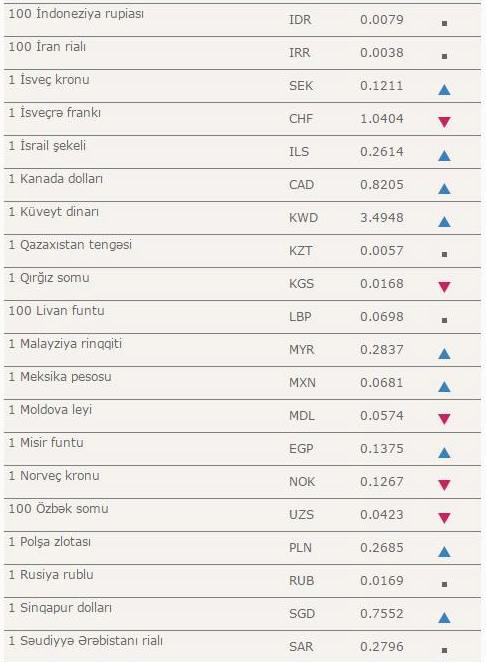The image size is (486, 662).
Task: Click the unchanged square marker for KZT
Action: tap(444, 255)
